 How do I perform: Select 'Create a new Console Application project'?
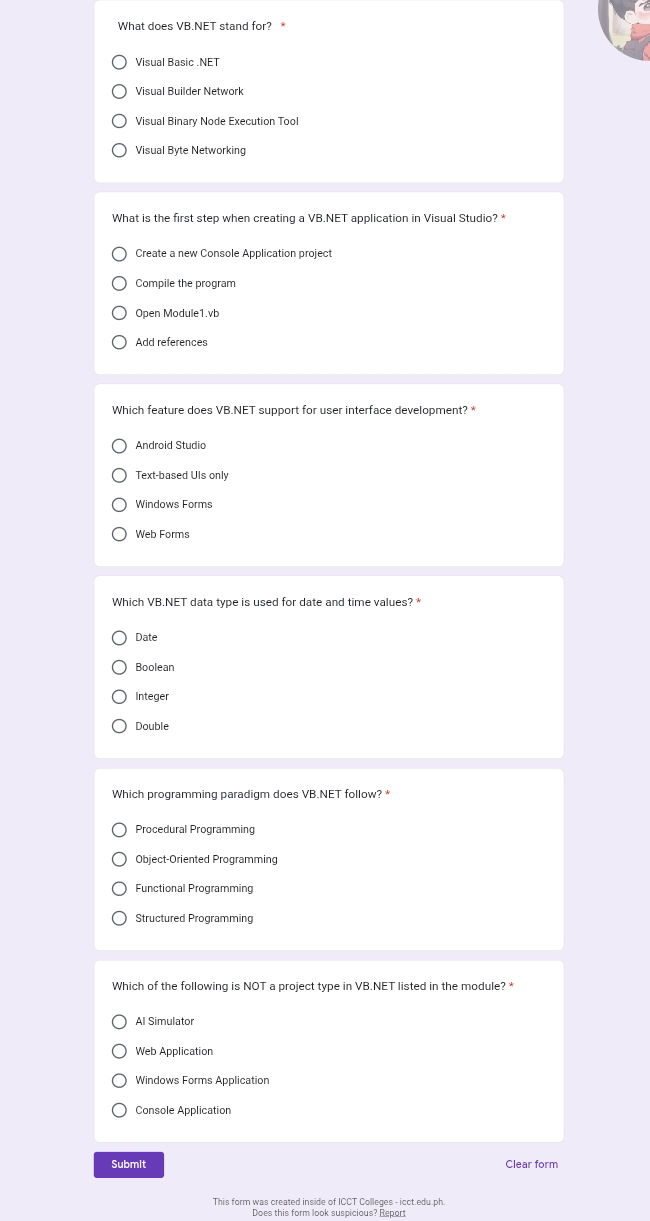pos(119,254)
